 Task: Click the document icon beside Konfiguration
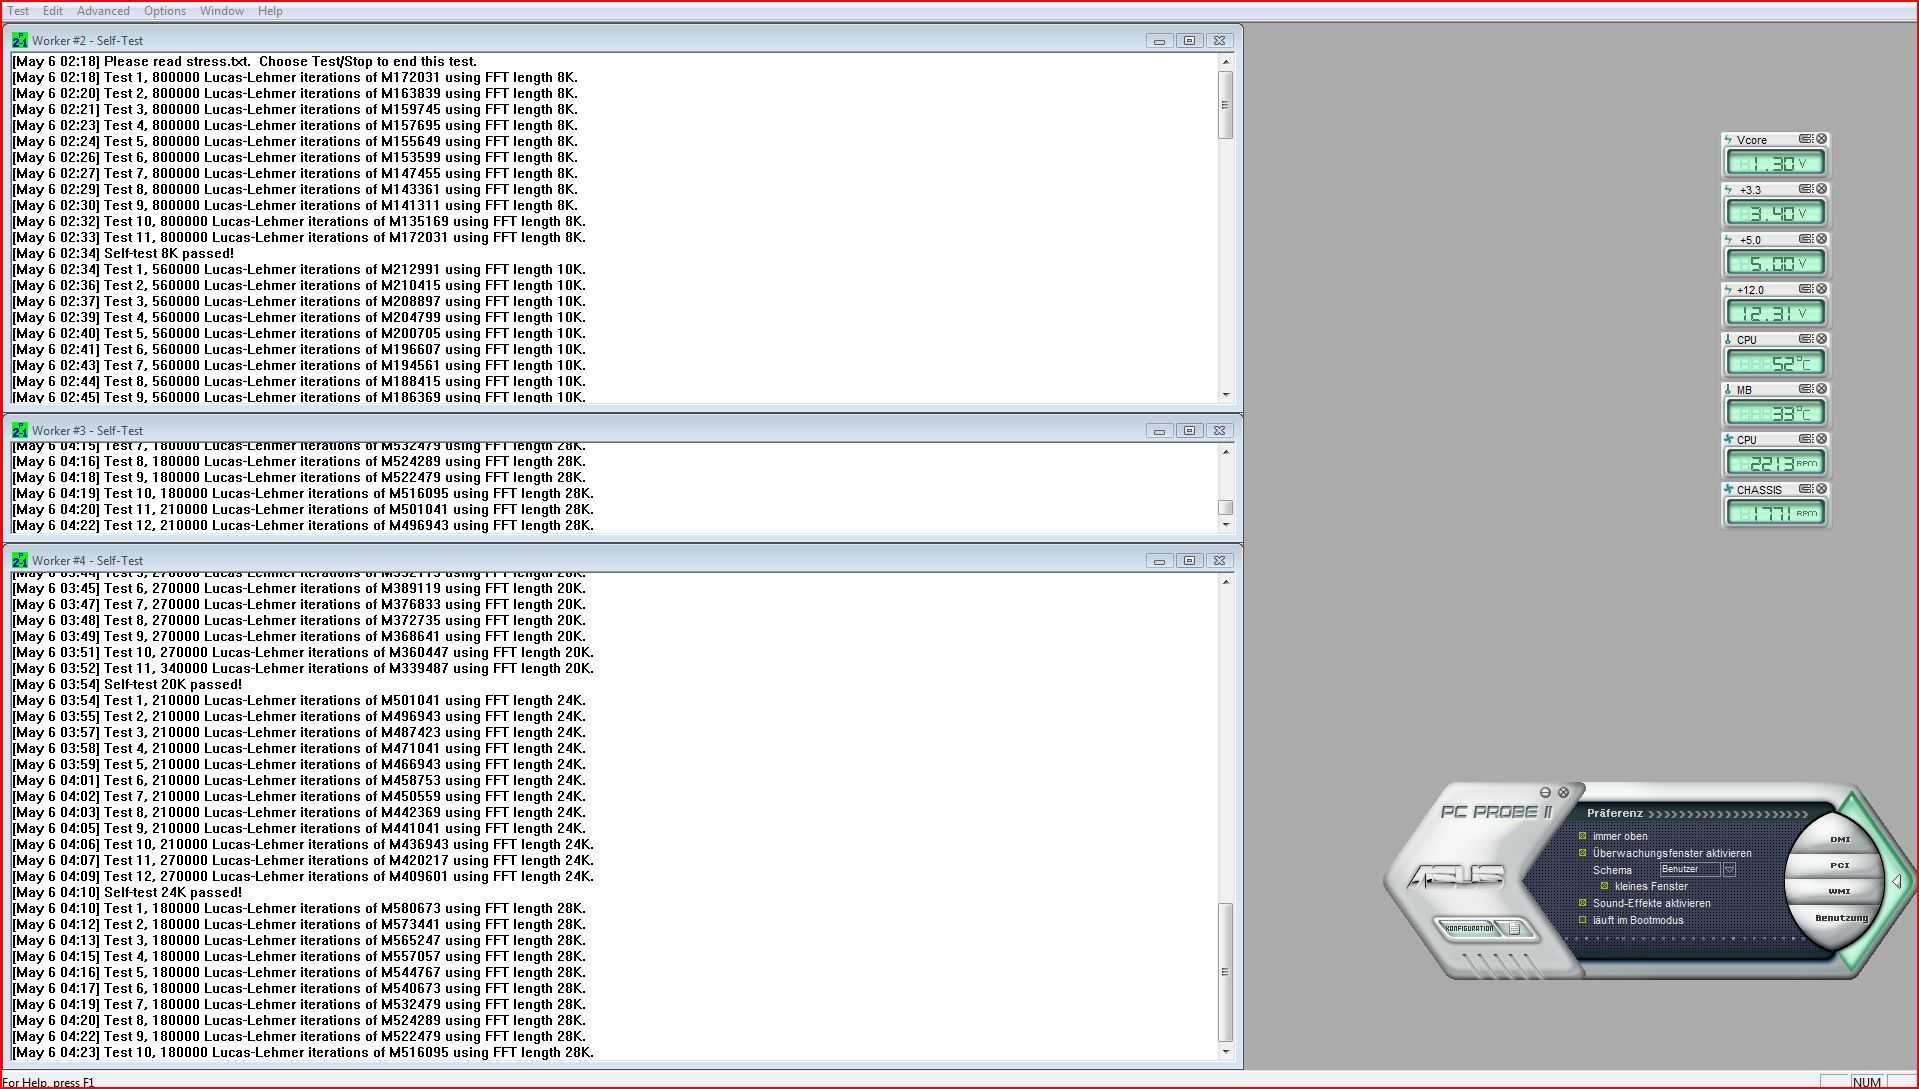click(1514, 929)
